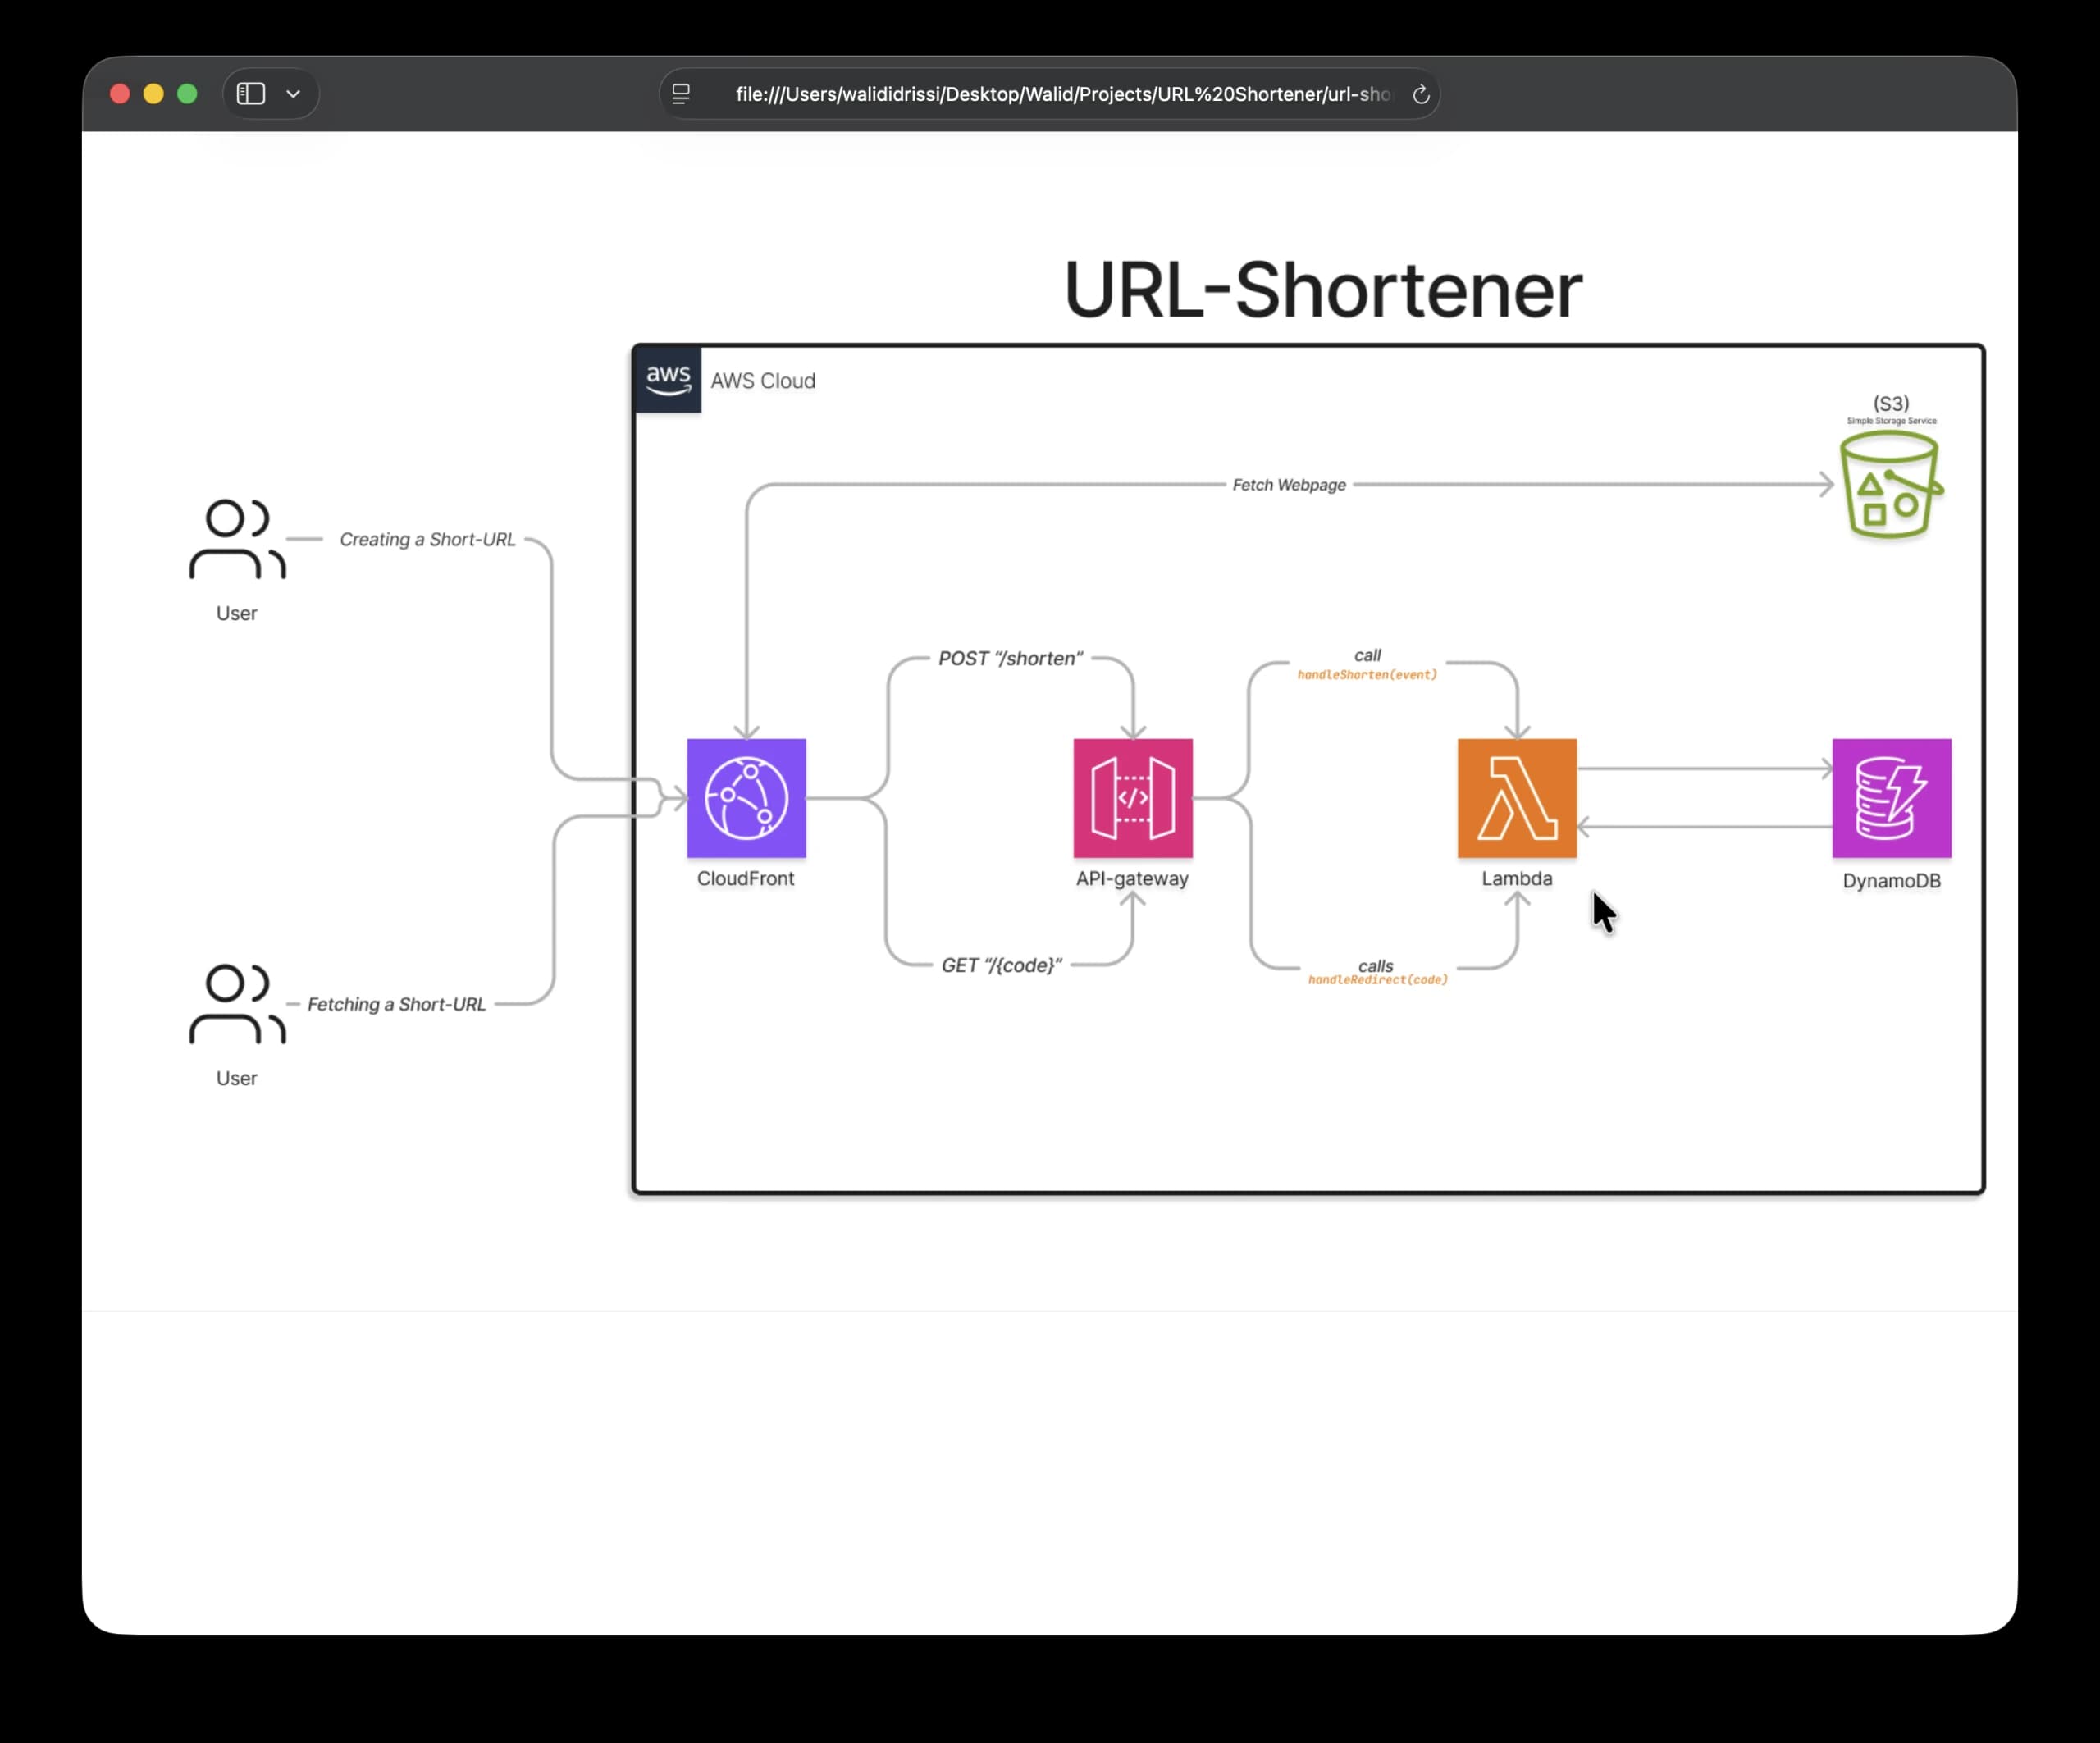Click the Fetch Webpage label
Viewport: 2100px width, 1743px height.
[1289, 485]
